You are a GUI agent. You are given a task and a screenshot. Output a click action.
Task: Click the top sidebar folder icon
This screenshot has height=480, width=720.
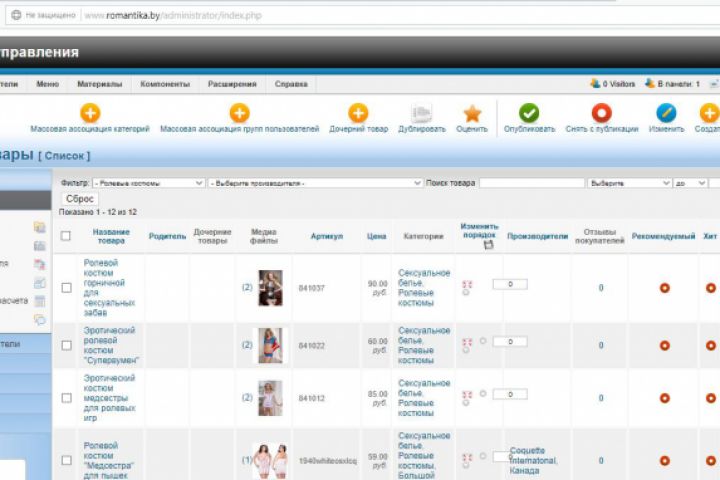40,227
